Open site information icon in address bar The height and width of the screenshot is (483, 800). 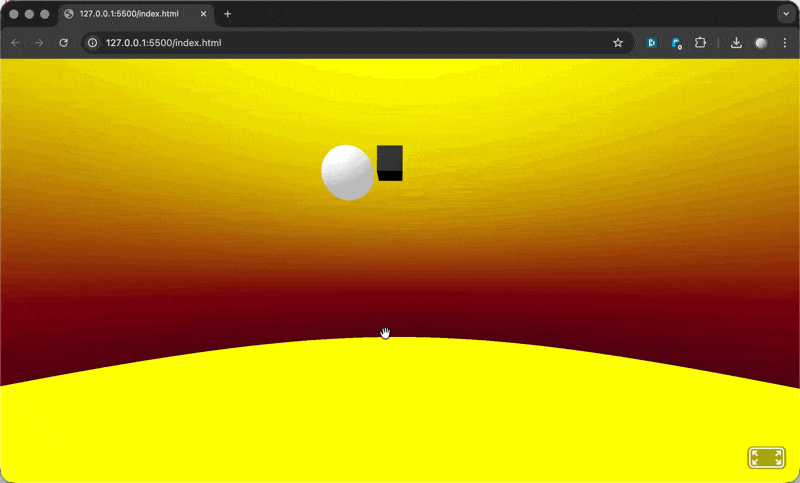point(92,43)
